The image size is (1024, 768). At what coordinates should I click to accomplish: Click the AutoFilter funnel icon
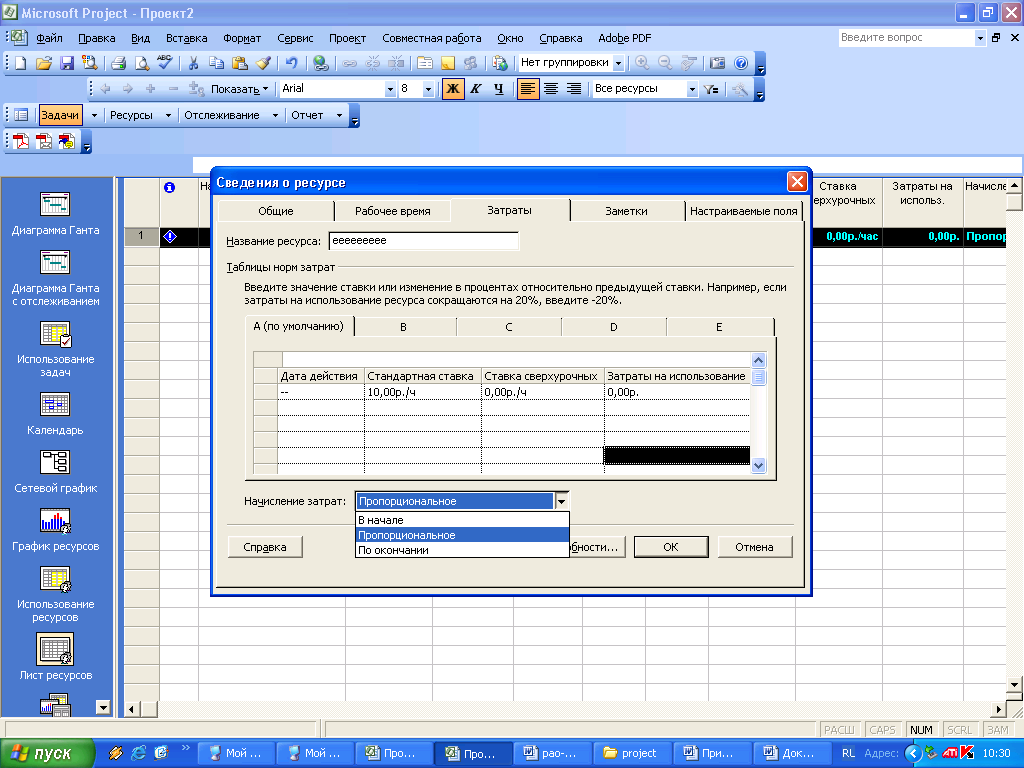(x=711, y=89)
